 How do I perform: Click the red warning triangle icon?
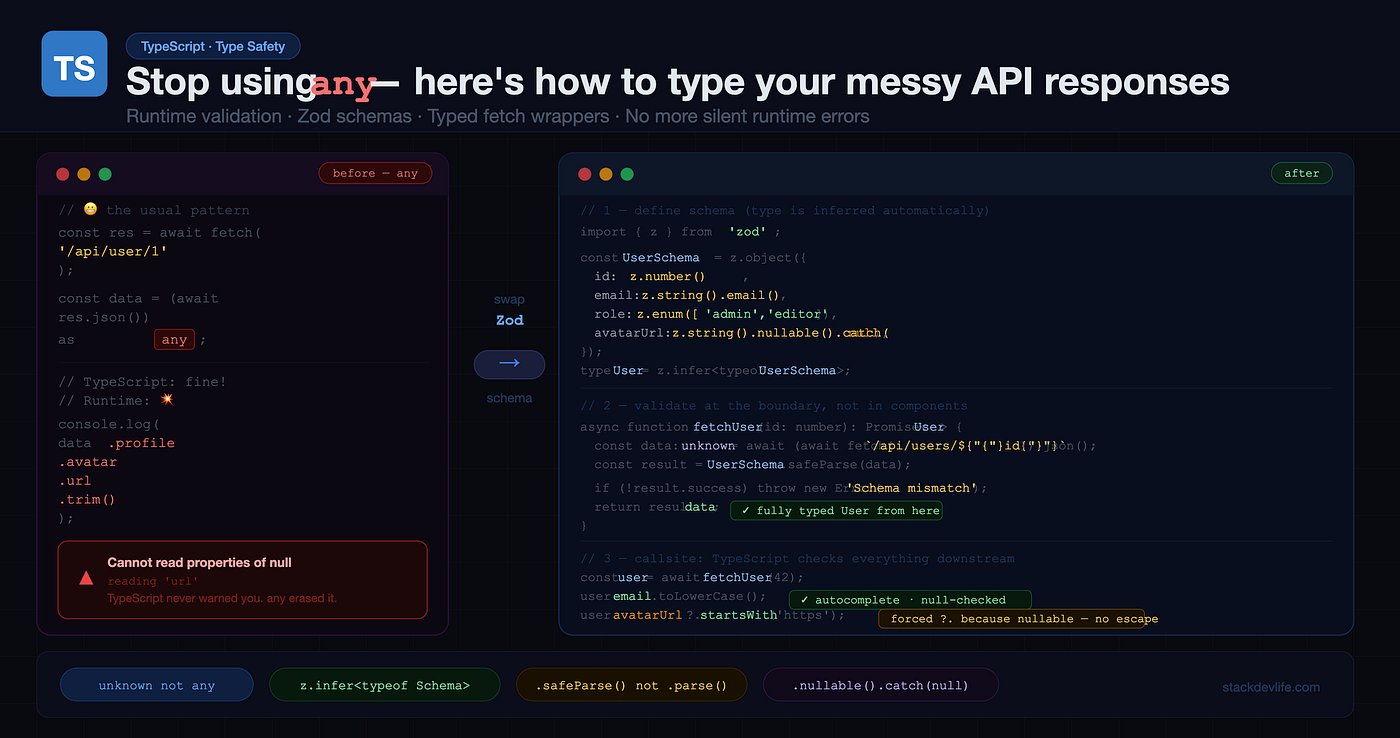click(86, 579)
